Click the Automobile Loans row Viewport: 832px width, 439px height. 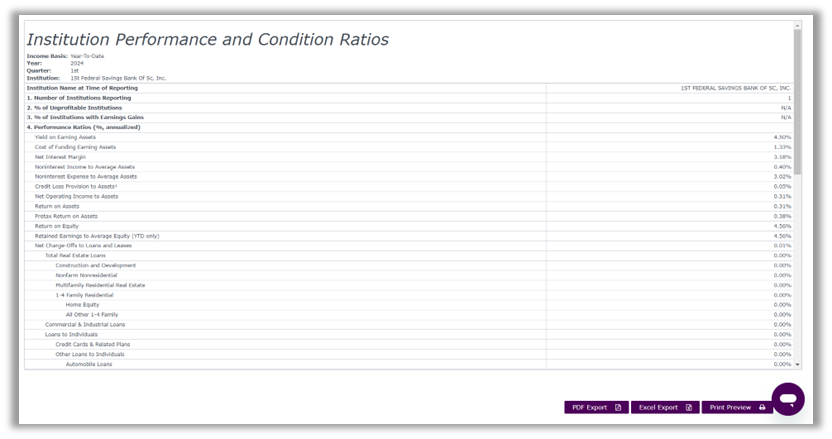409,364
